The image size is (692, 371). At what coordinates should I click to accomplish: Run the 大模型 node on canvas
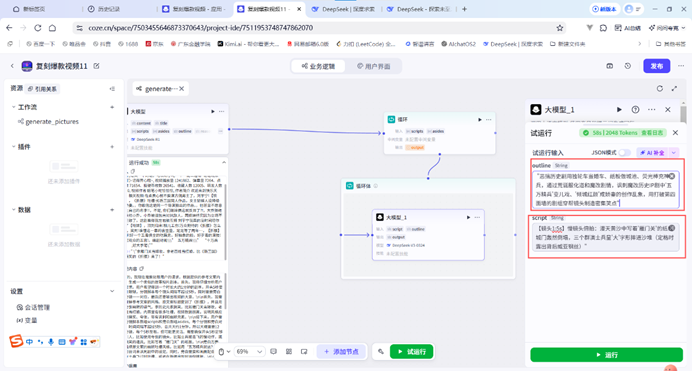[x=213, y=112]
